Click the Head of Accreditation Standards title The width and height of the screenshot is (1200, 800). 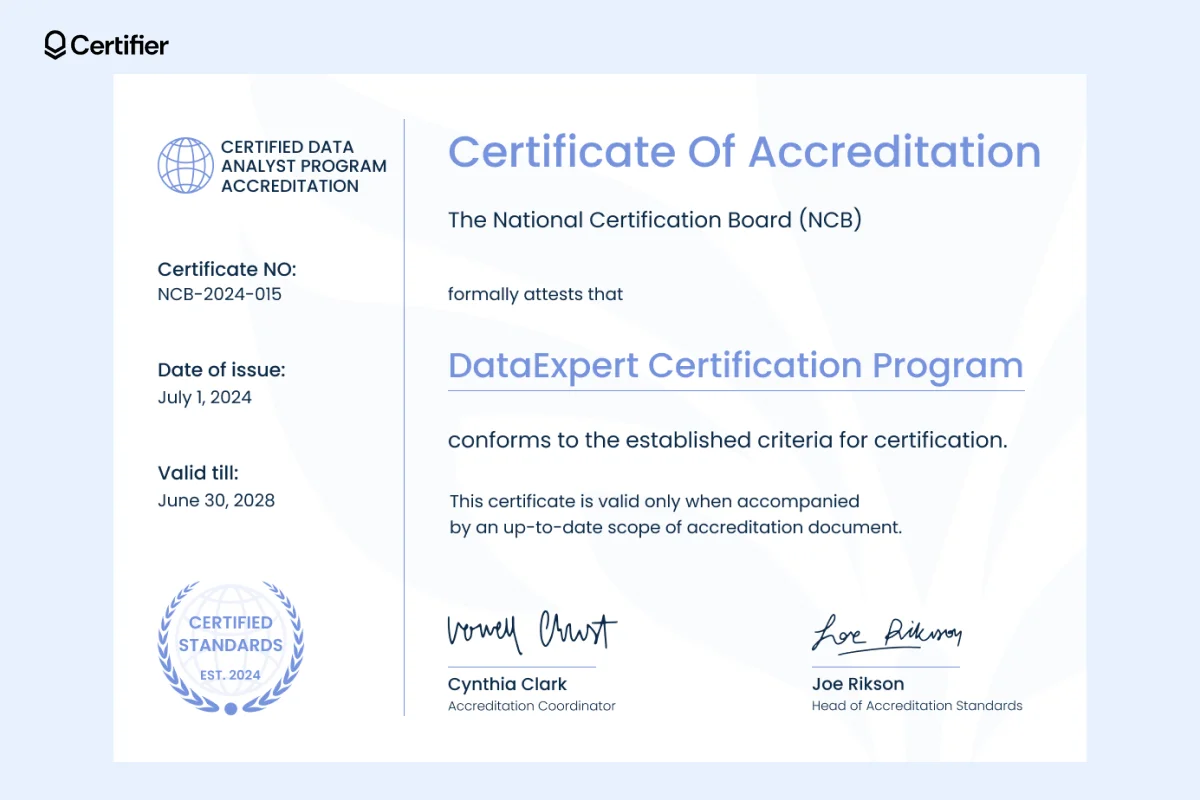point(917,706)
